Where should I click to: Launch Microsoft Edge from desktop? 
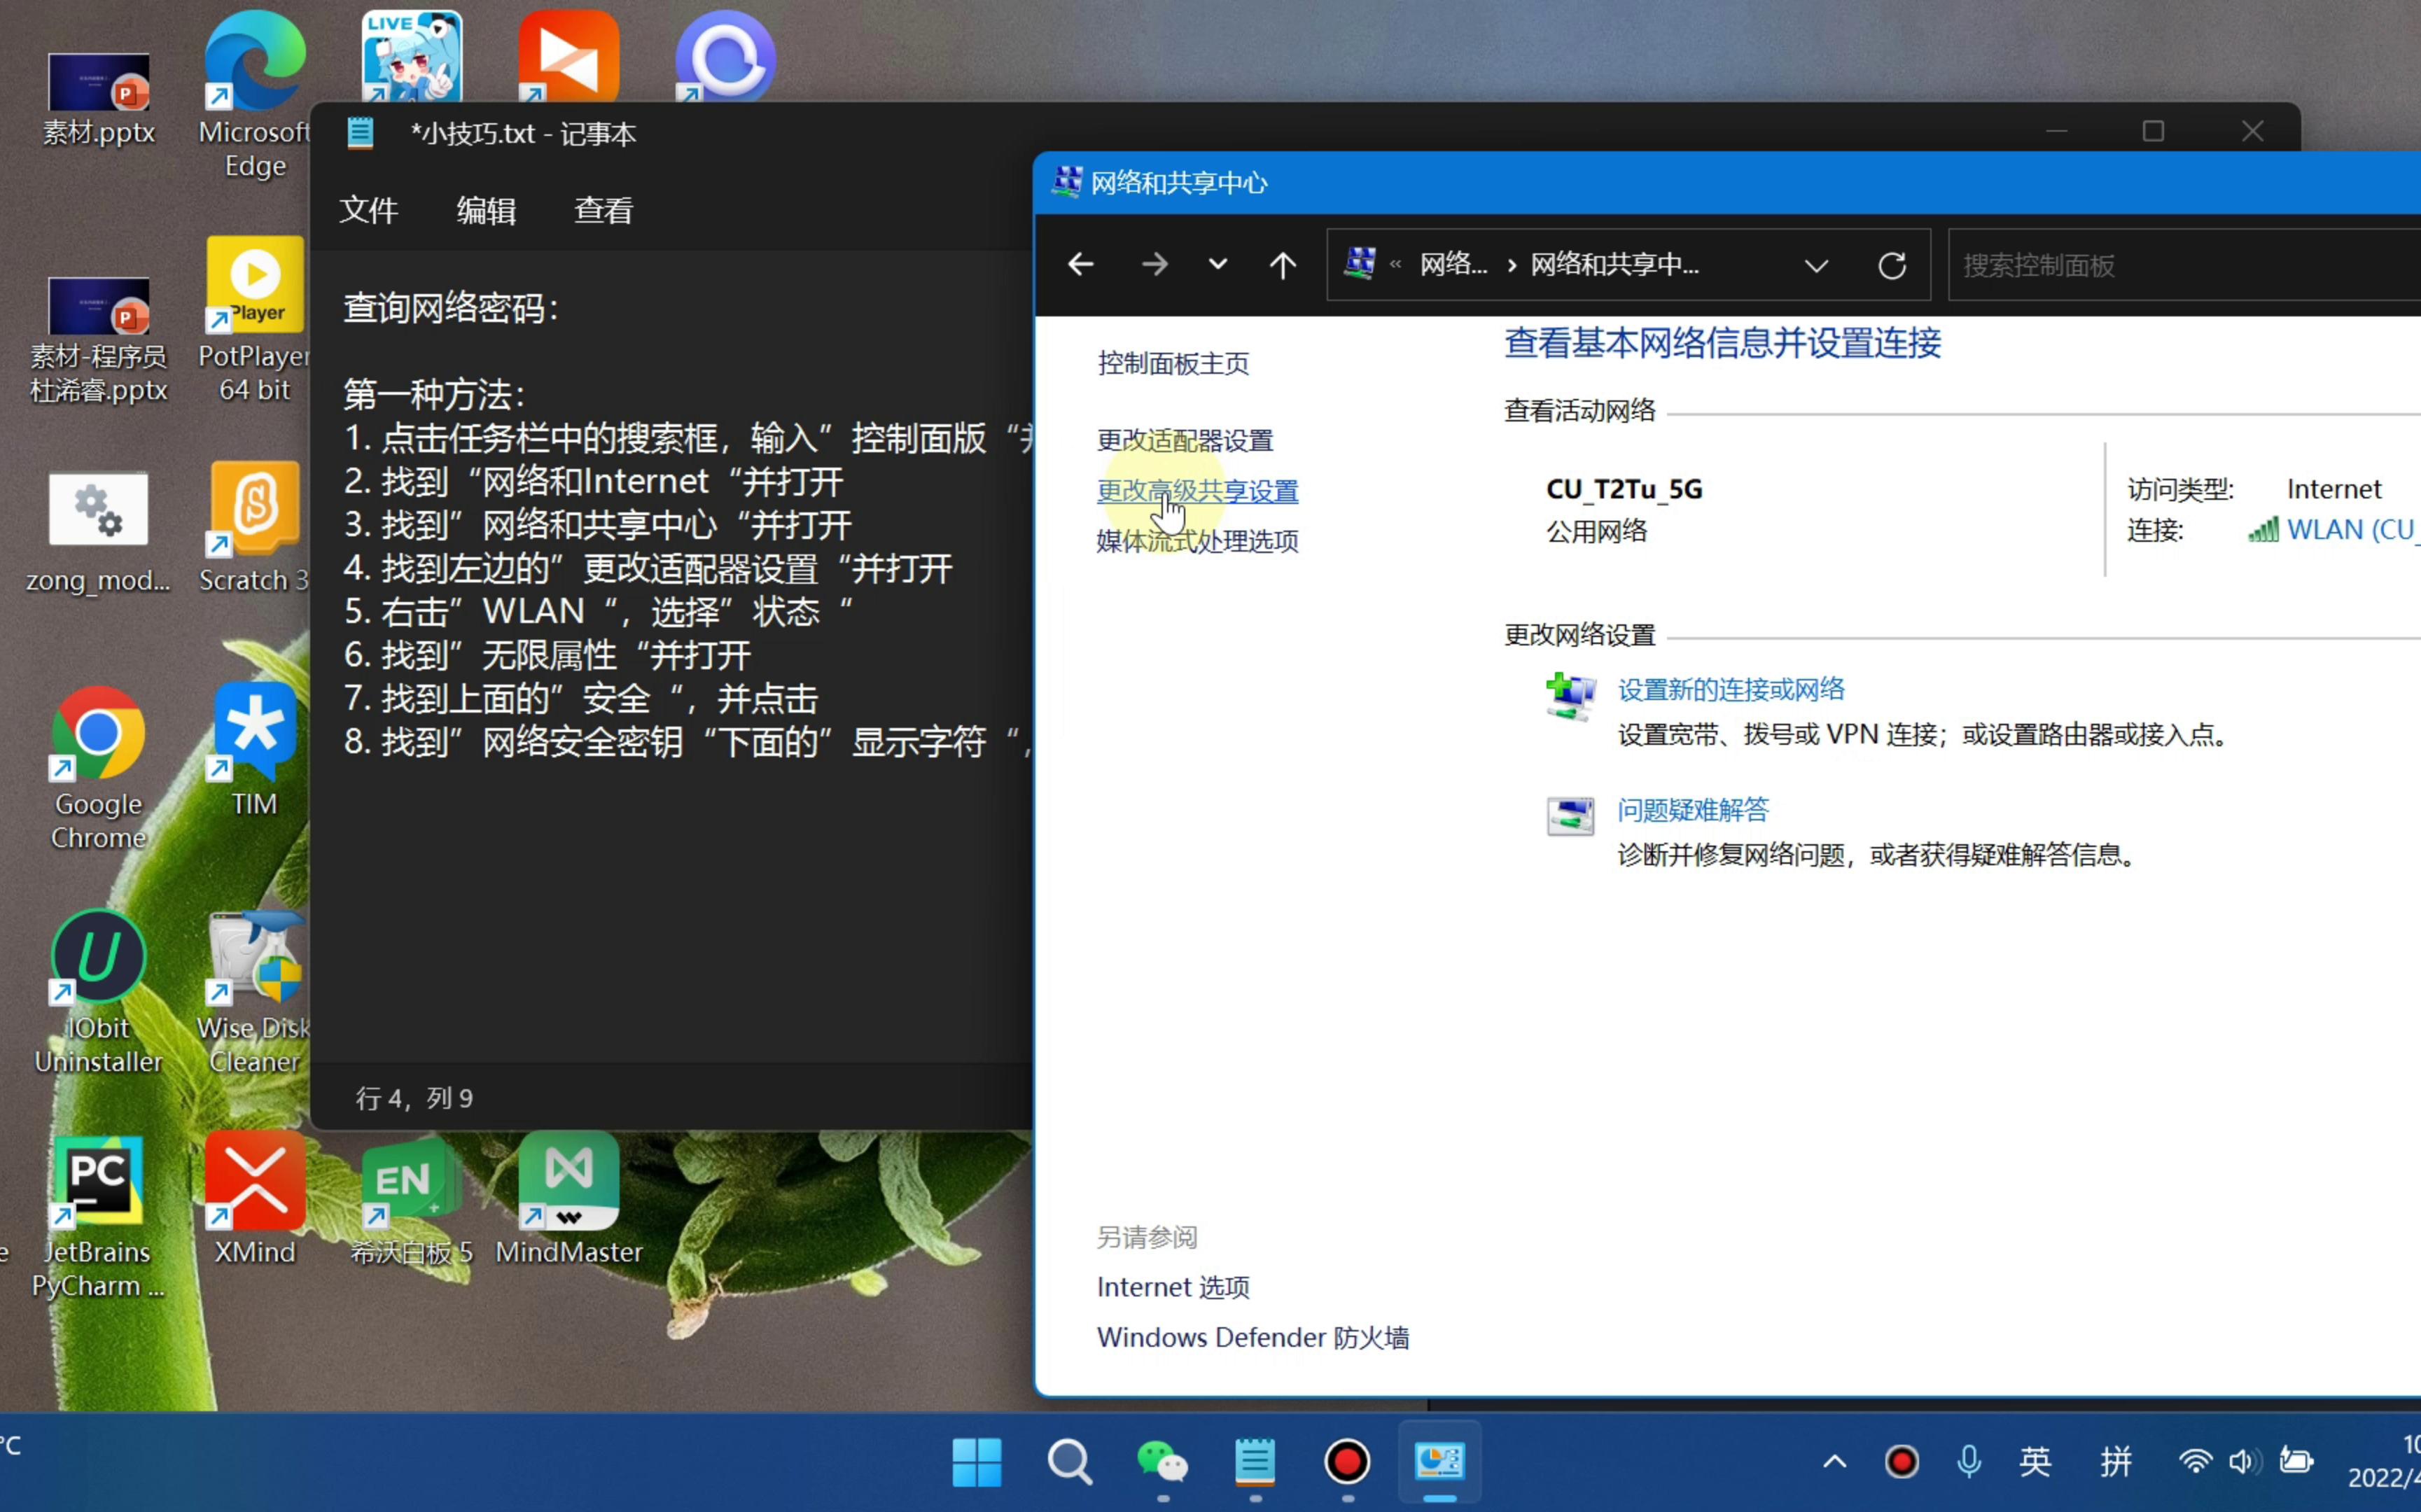tap(254, 95)
